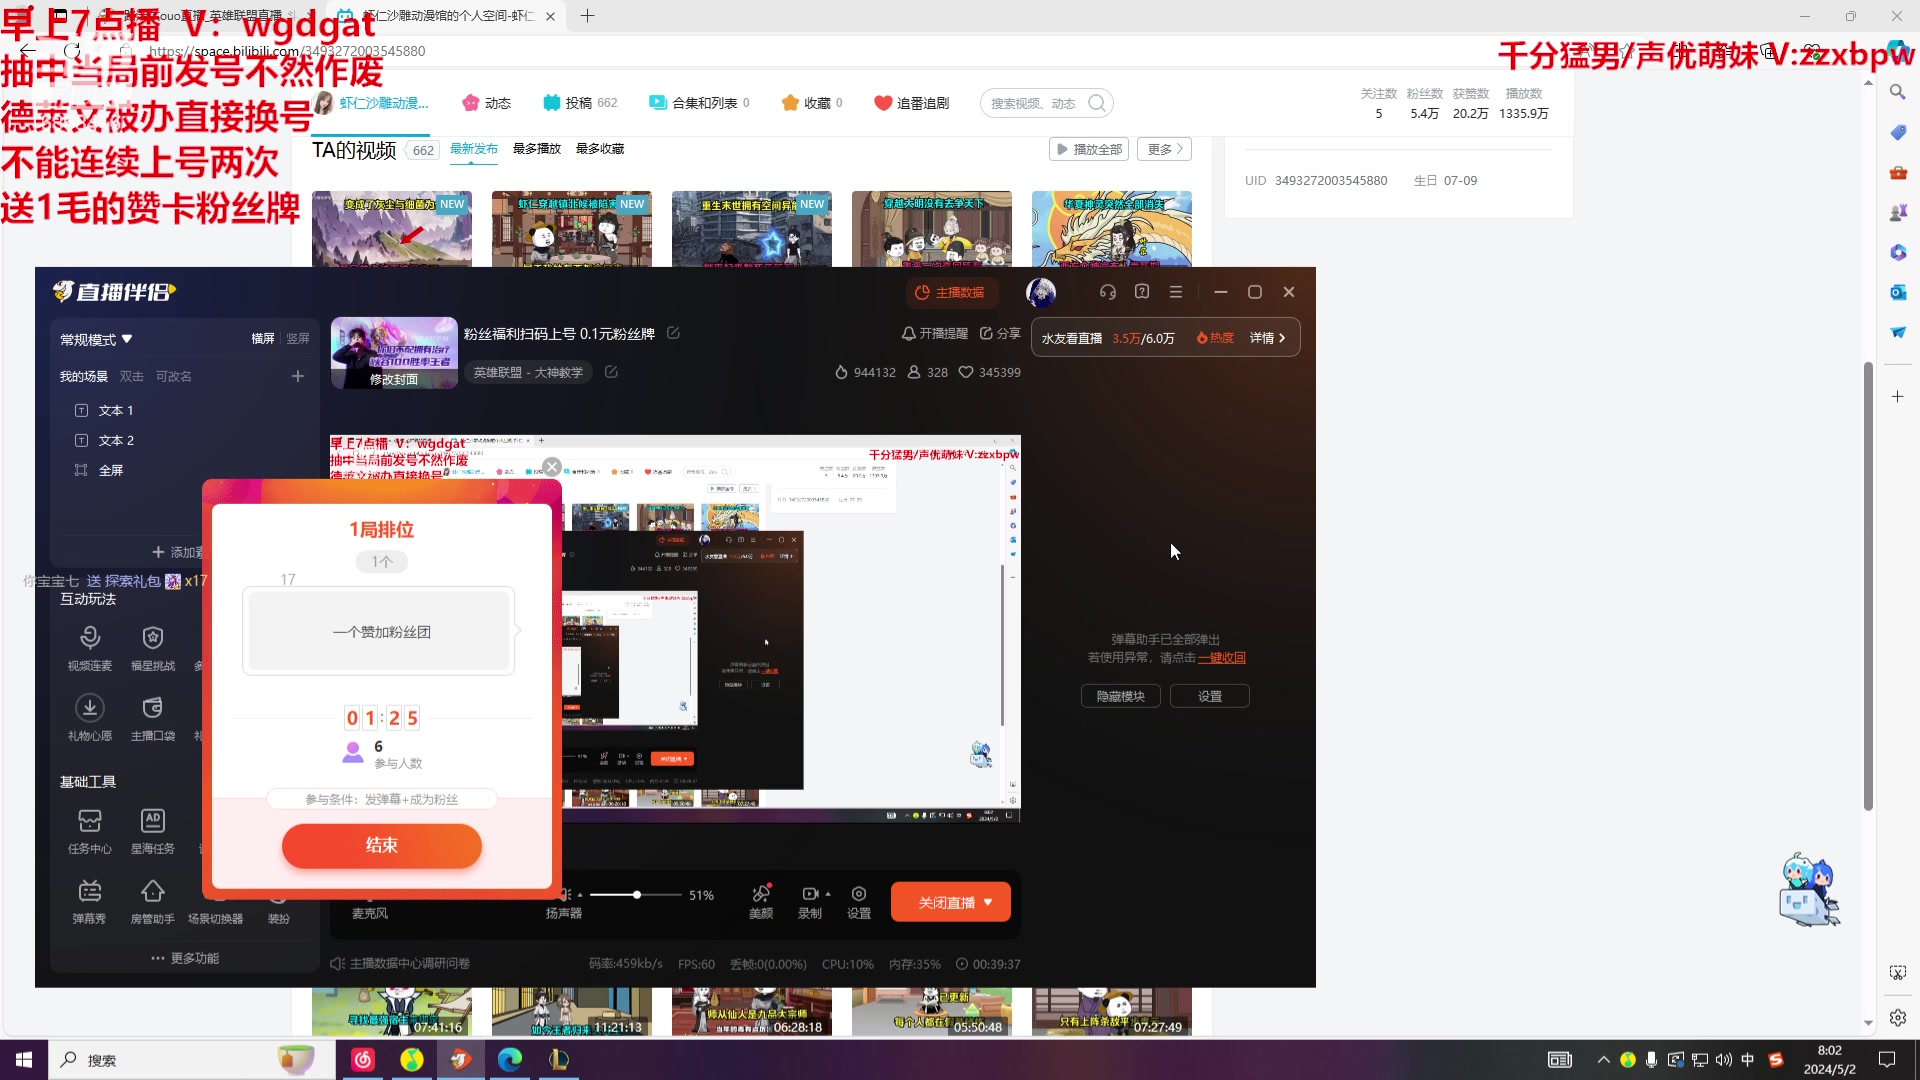
Task: Open the 房管助手 room manager assistant
Action: tap(153, 900)
